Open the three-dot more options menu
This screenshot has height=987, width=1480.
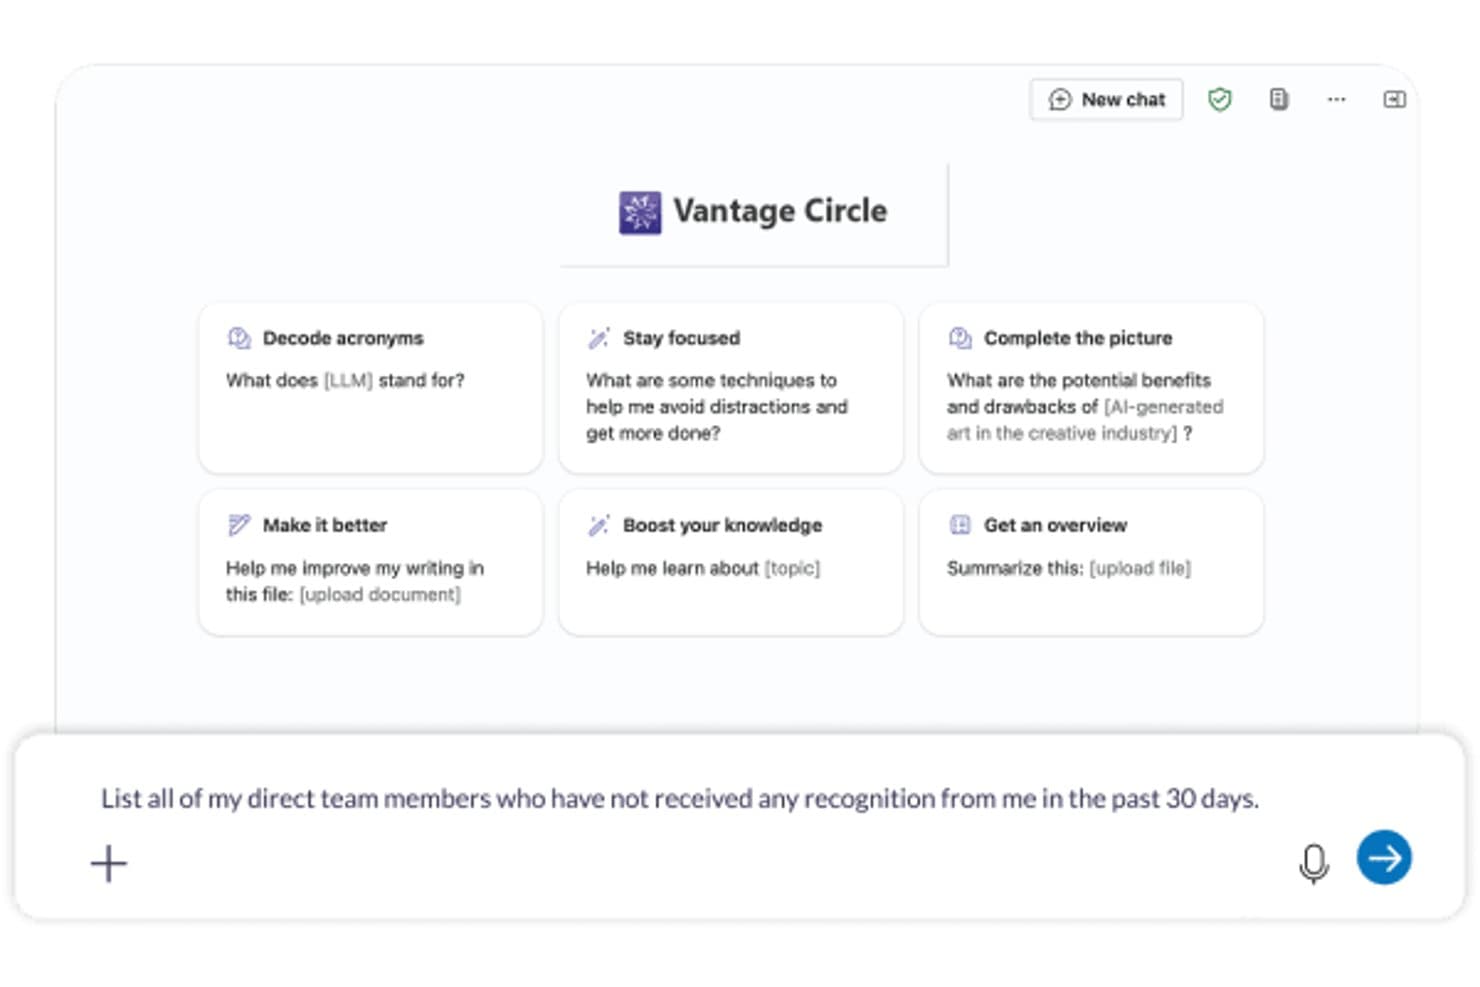[1336, 99]
